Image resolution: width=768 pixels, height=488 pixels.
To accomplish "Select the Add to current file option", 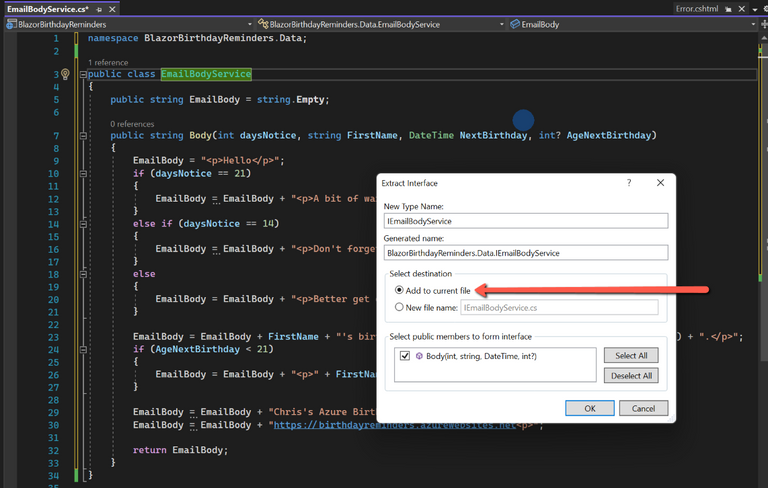I will coord(400,290).
